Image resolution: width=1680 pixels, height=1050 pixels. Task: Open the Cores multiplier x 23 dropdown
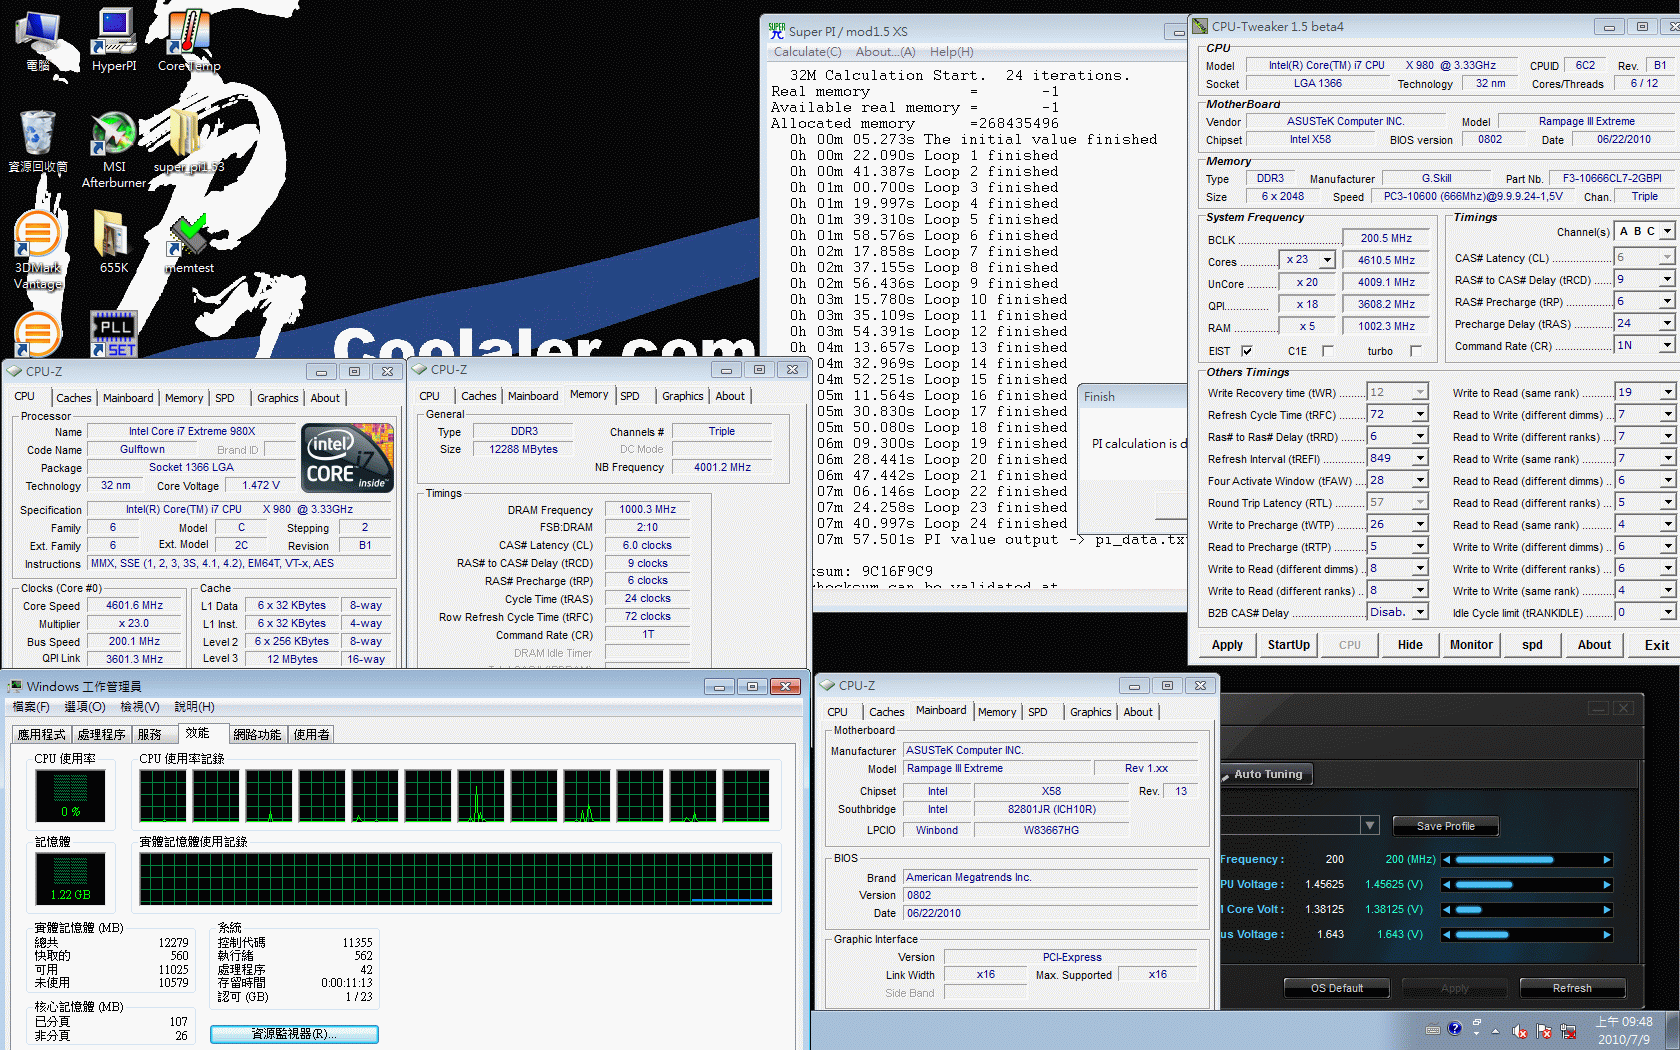1327,260
